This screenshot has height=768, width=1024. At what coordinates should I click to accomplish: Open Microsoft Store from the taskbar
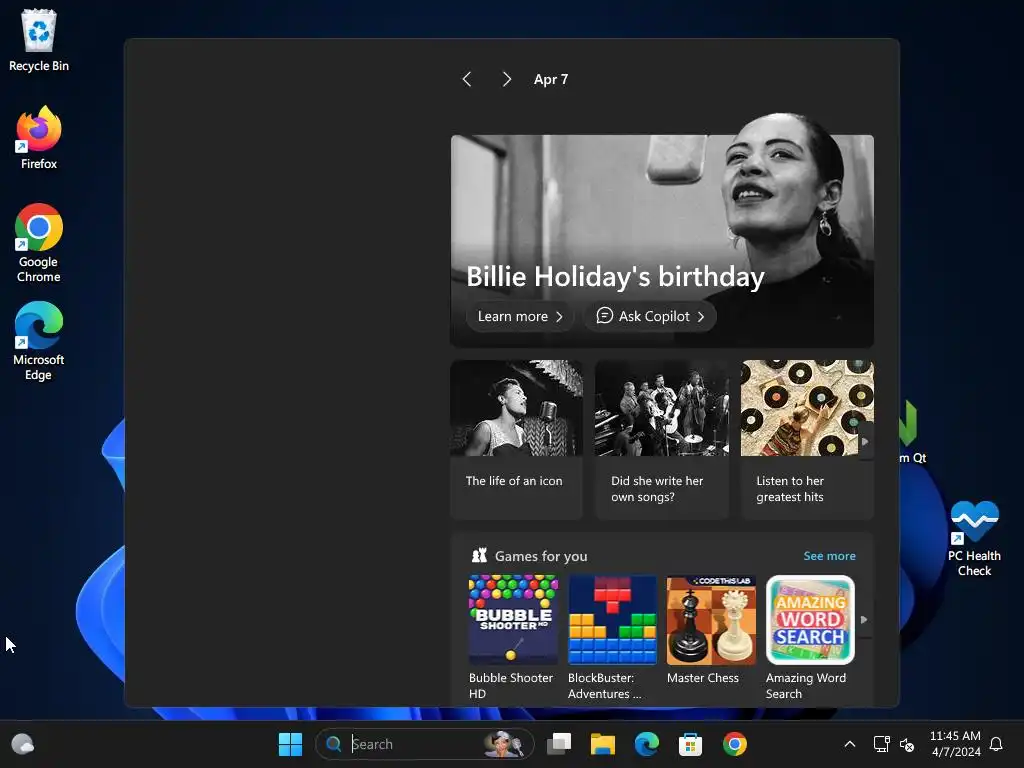tap(690, 744)
